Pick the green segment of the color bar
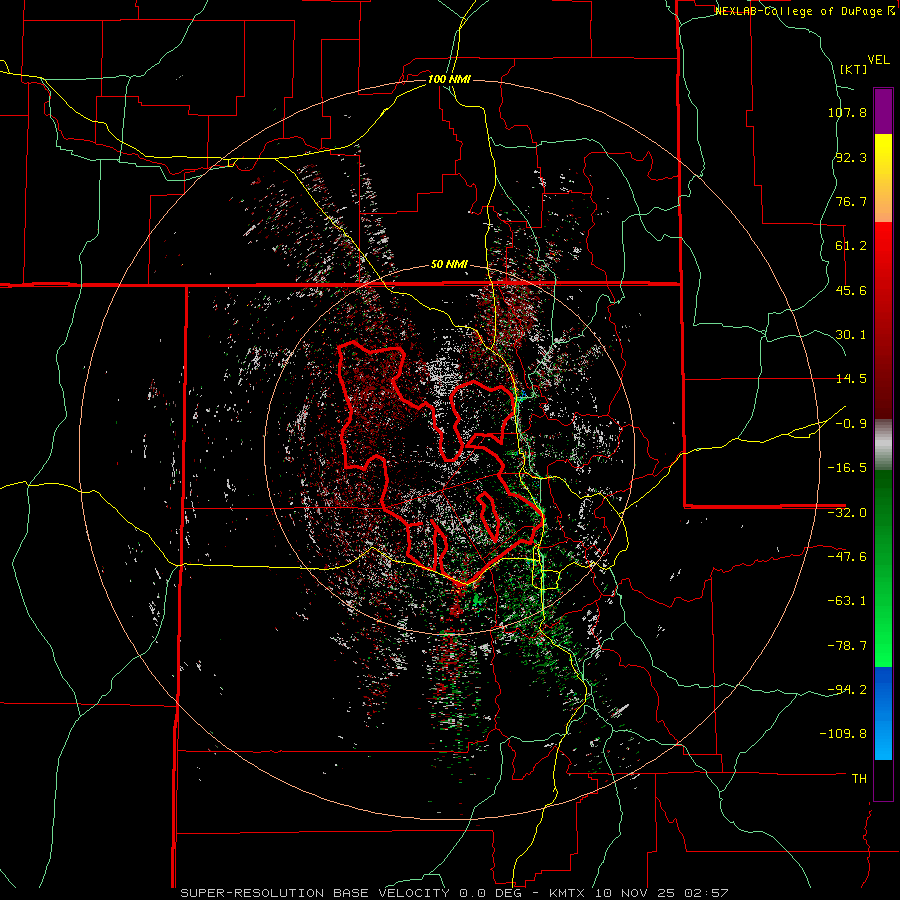Image resolution: width=900 pixels, height=900 pixels. [x=883, y=568]
